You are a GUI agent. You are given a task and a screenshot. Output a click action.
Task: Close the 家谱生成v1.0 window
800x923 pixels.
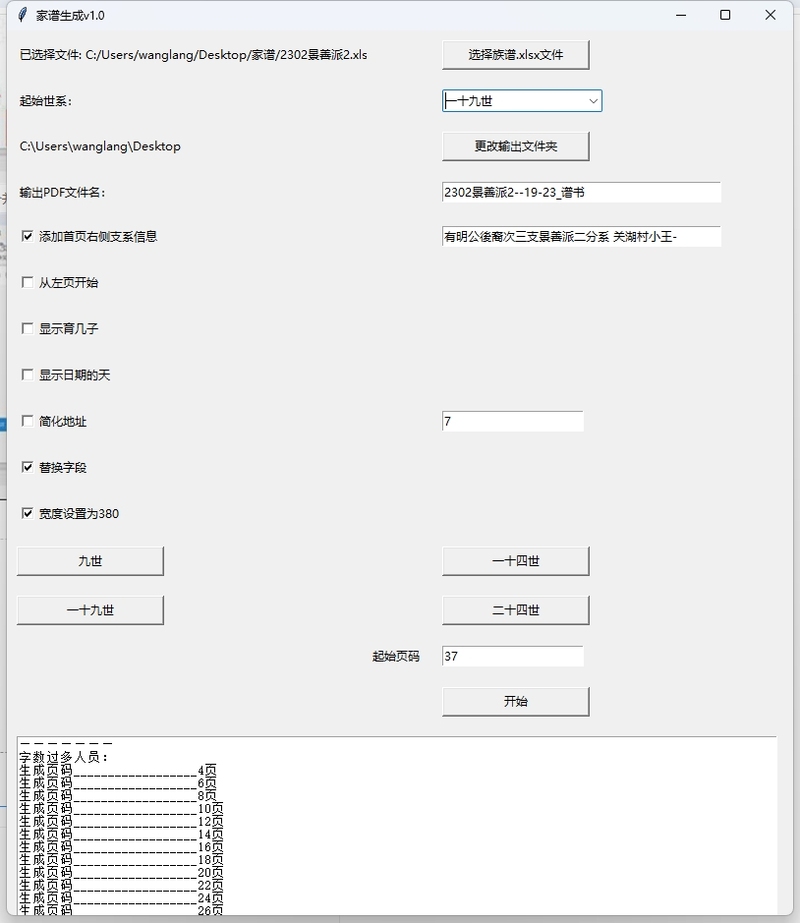pos(770,15)
